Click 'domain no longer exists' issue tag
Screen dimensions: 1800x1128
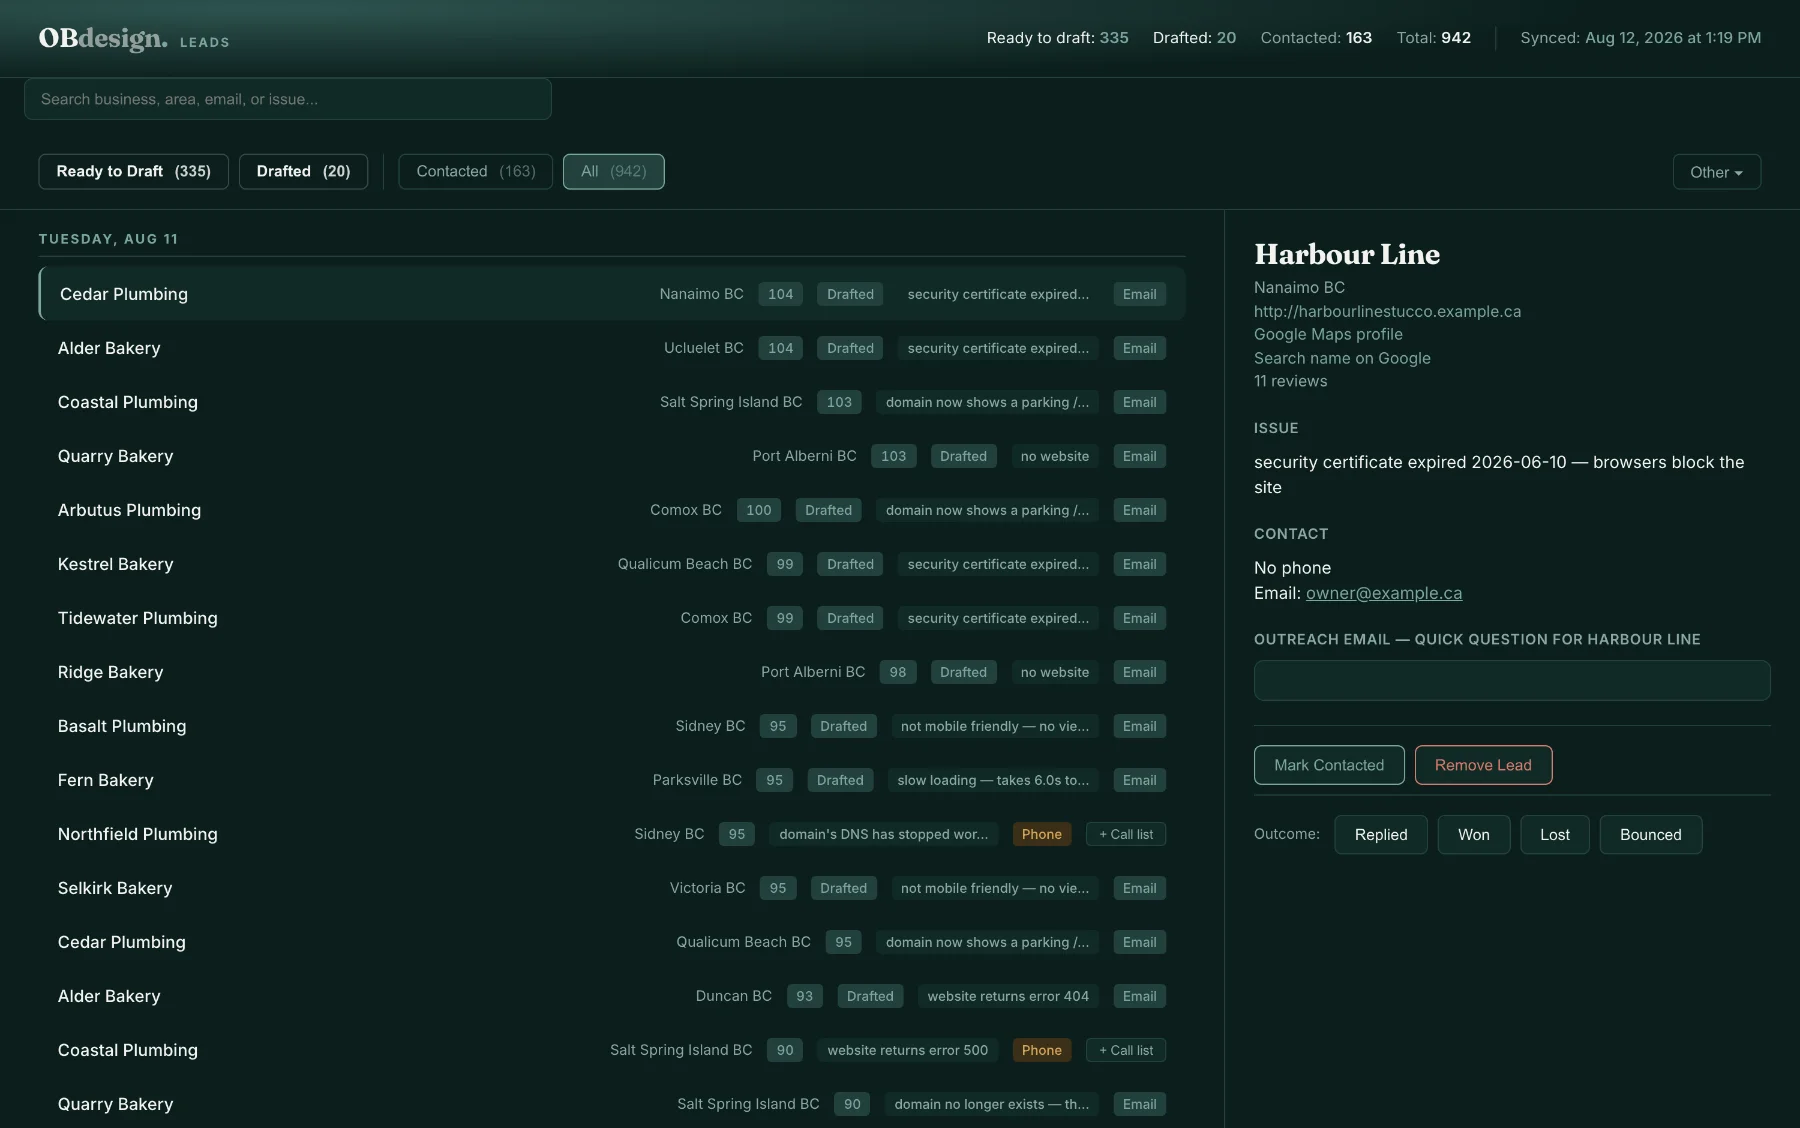[991, 1104]
